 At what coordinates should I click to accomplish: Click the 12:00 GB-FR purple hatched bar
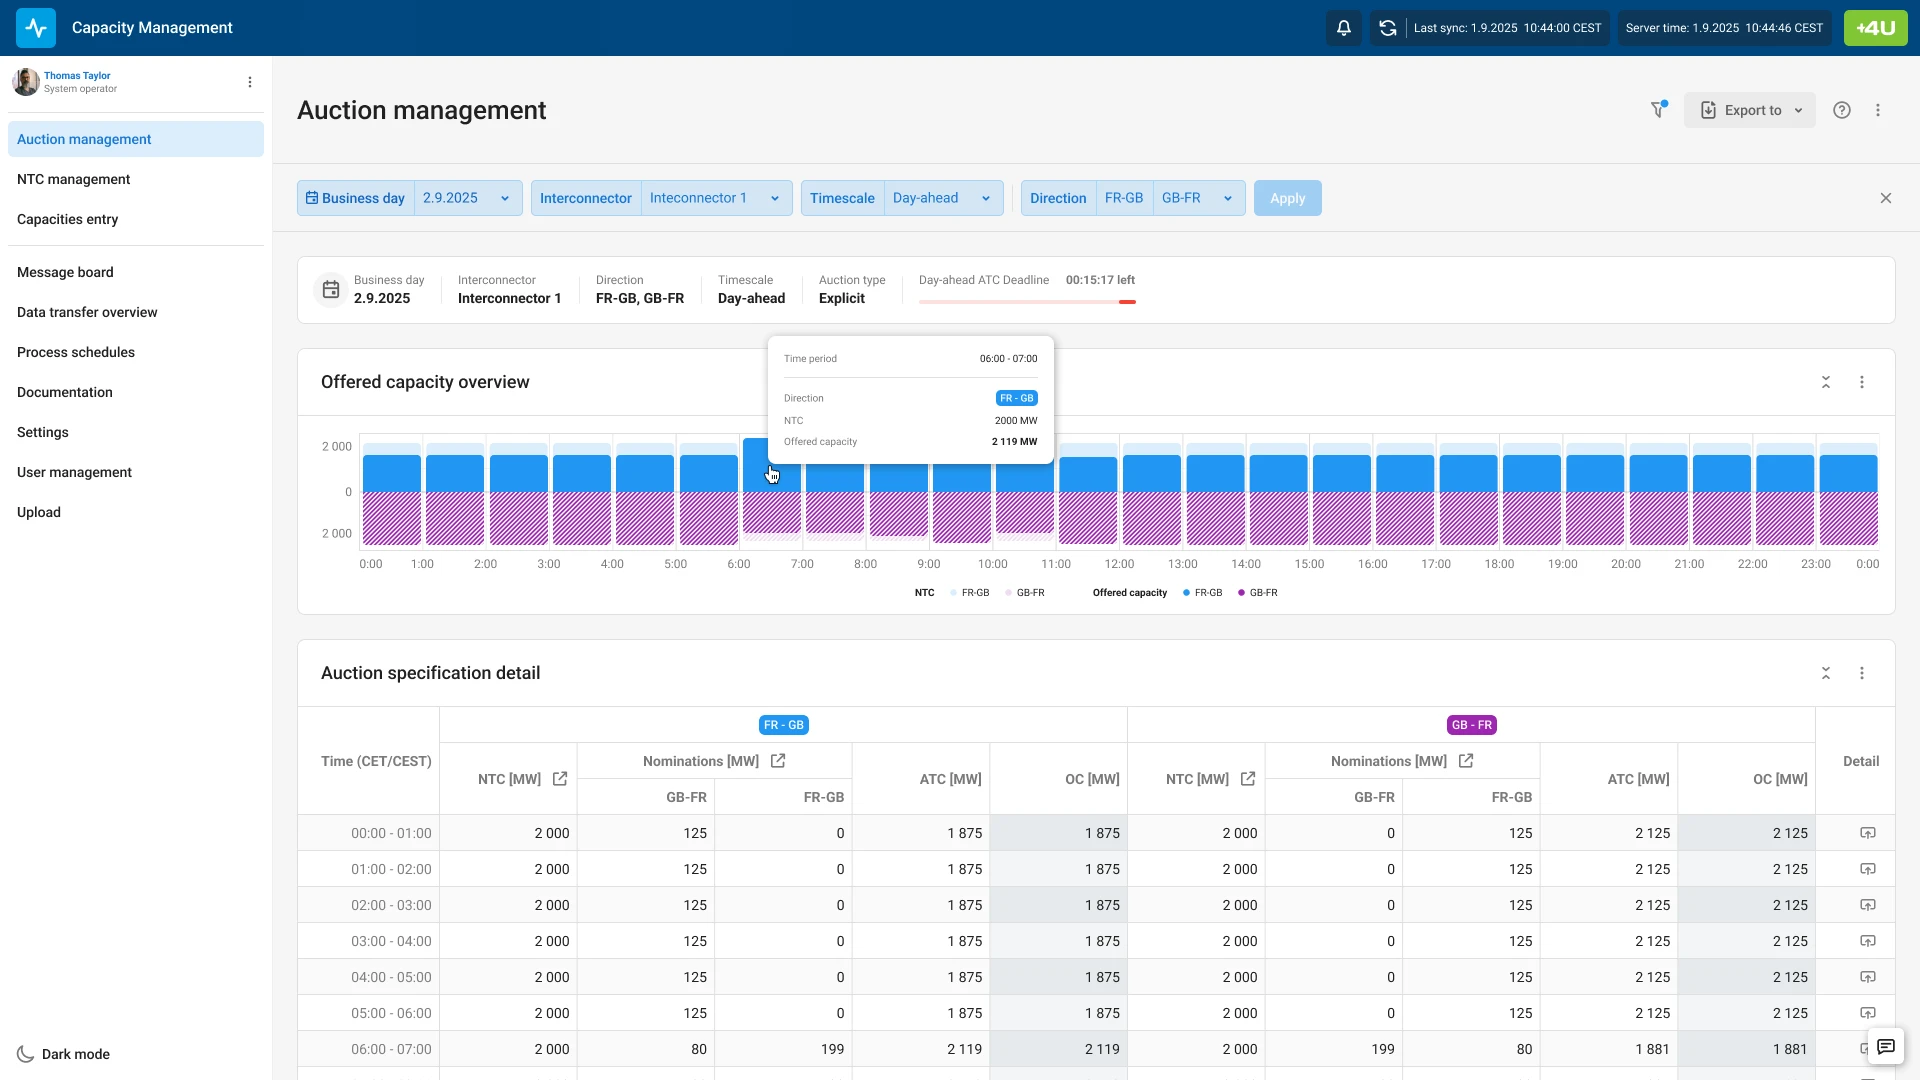[1151, 518]
